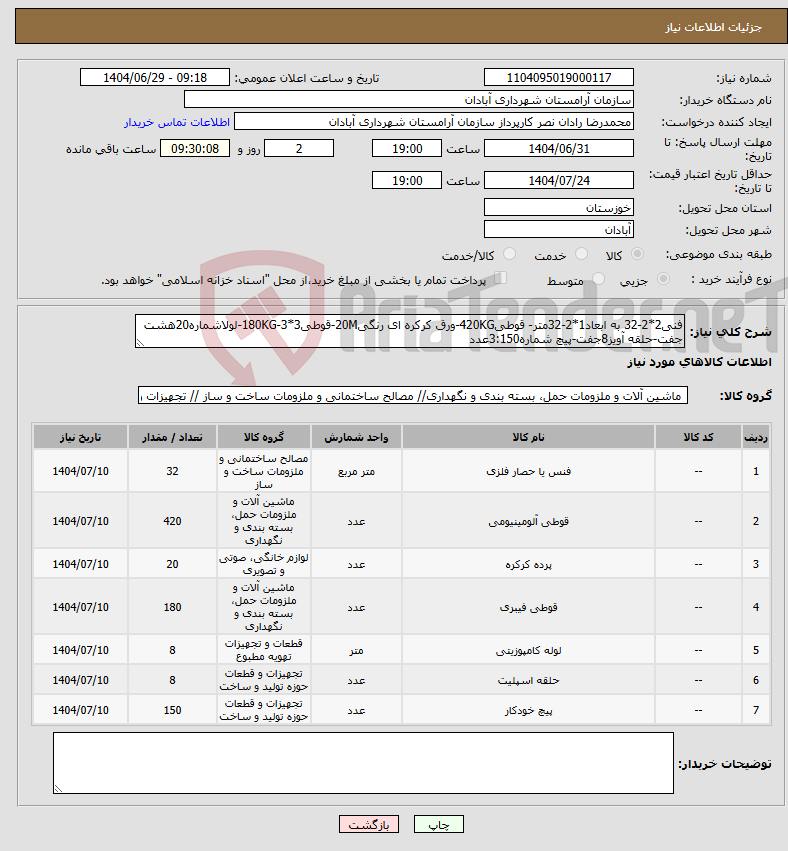788x851 pixels.
Task: Toggle the اسناد خزانه اسلامی payment checkbox
Action: tap(500, 278)
